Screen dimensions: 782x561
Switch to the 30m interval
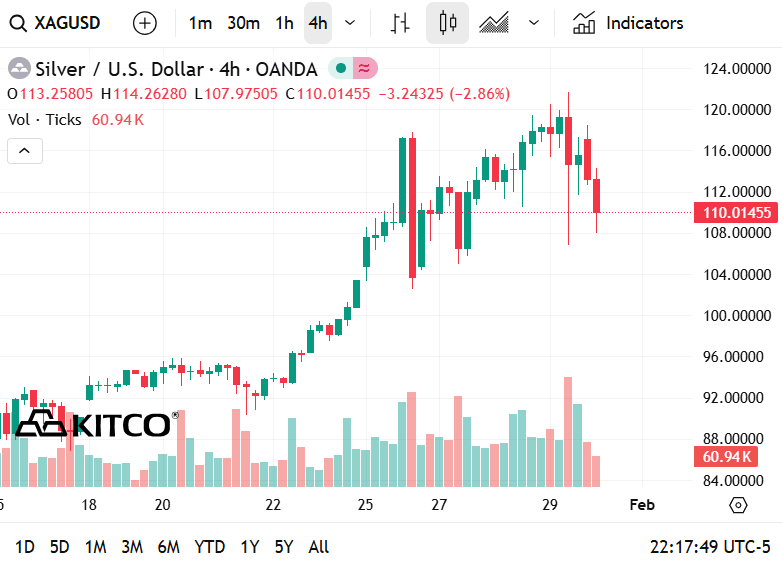point(243,23)
